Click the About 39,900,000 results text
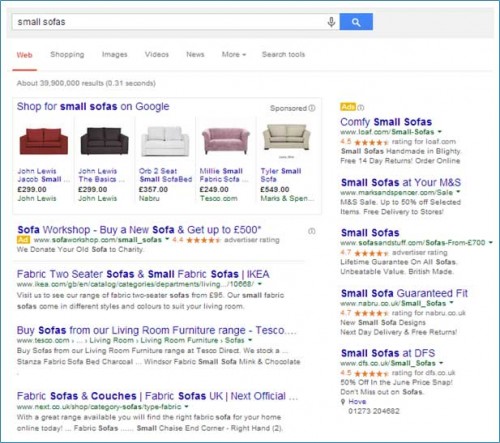Image resolution: width=500 pixels, height=443 pixels. tap(86, 83)
